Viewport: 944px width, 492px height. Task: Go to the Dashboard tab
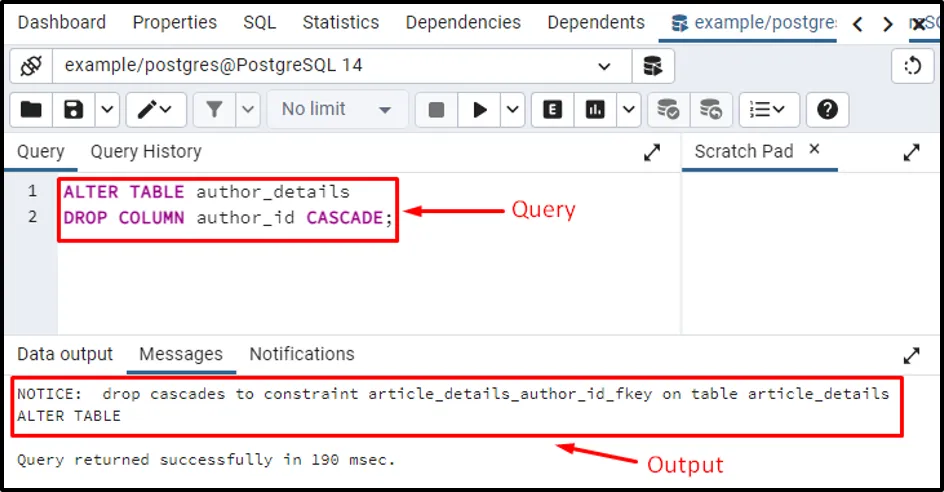[x=62, y=22]
